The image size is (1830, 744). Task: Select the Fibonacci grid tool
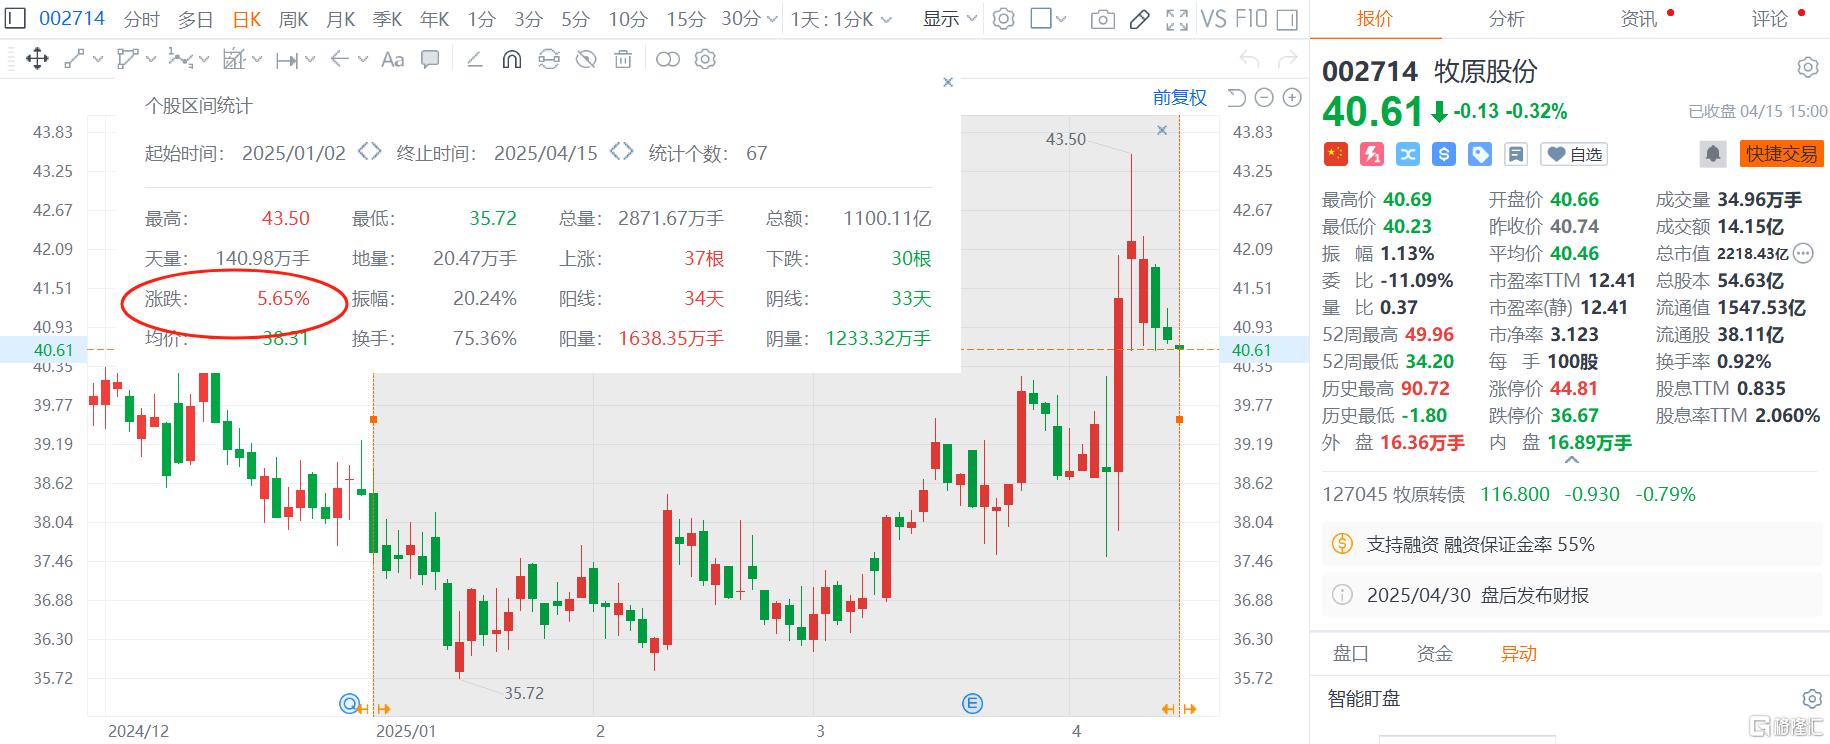coord(234,60)
